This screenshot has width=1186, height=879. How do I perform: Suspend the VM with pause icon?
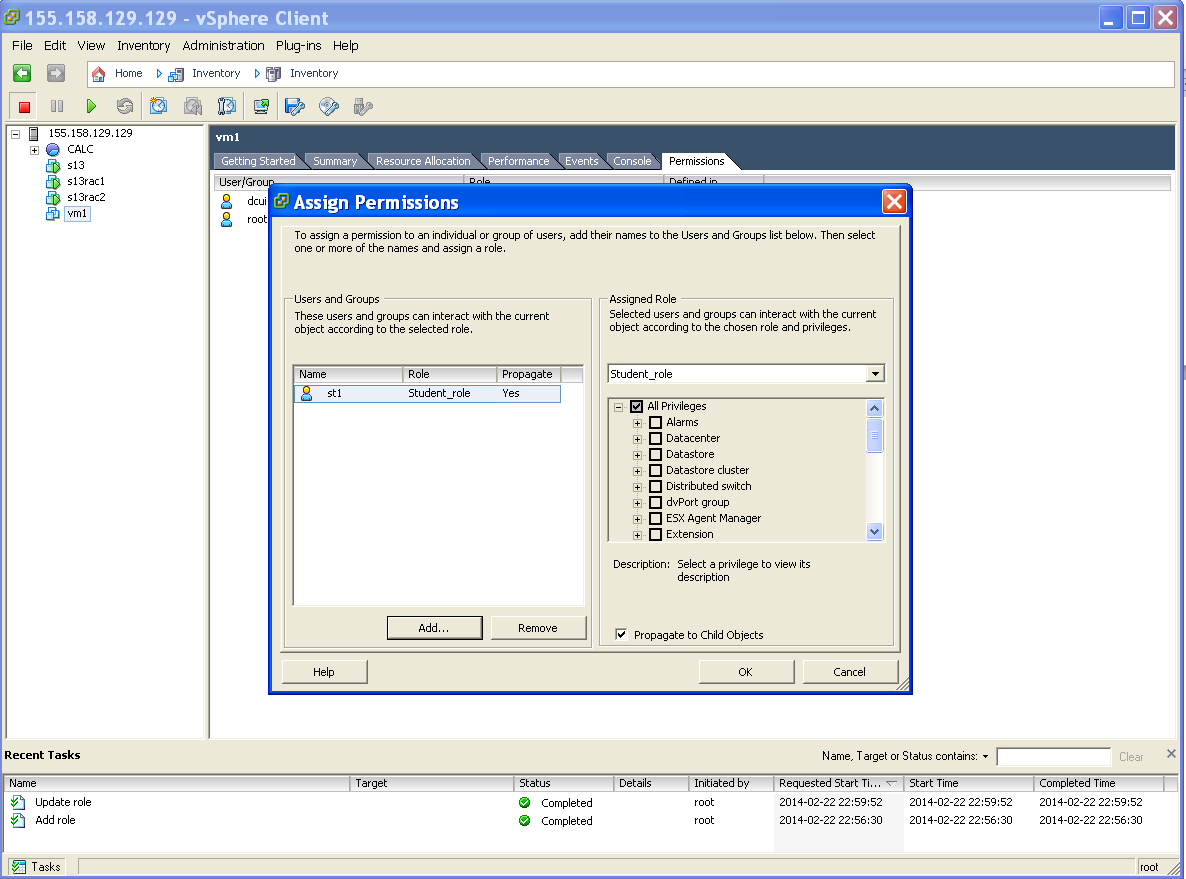[57, 107]
